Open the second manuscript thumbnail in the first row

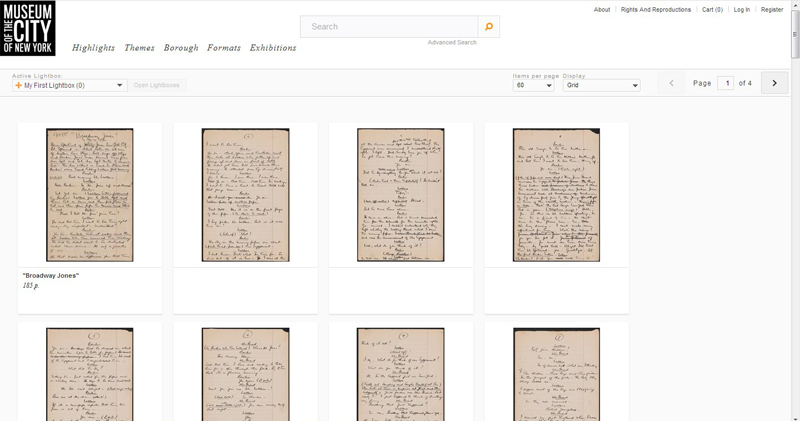point(245,195)
